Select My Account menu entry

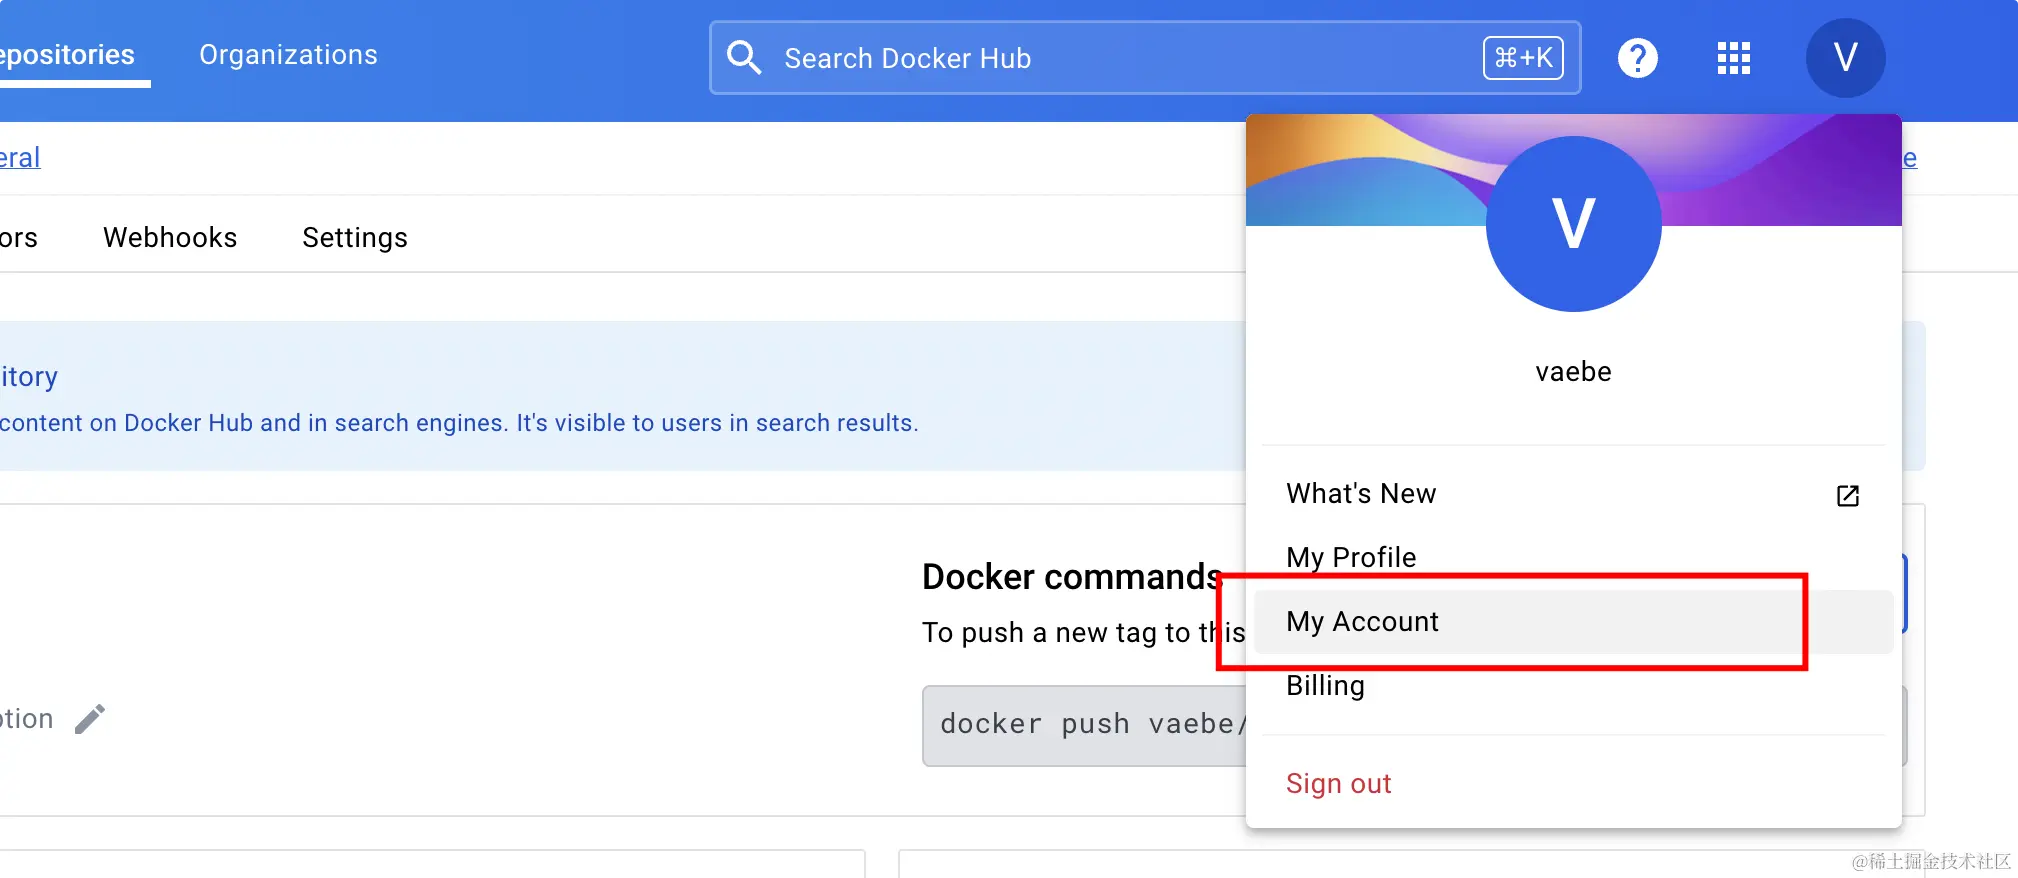click(1573, 622)
